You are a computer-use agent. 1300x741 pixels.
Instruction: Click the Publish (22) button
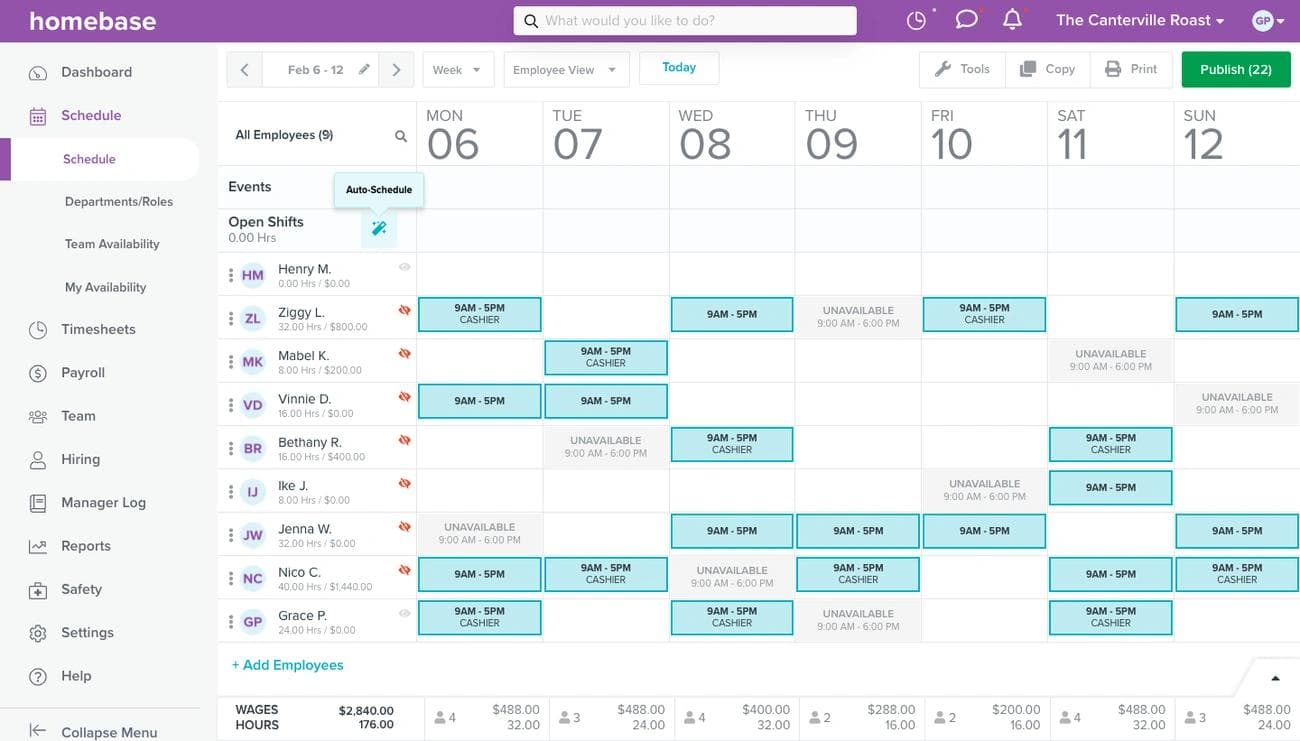pyautogui.click(x=1236, y=69)
